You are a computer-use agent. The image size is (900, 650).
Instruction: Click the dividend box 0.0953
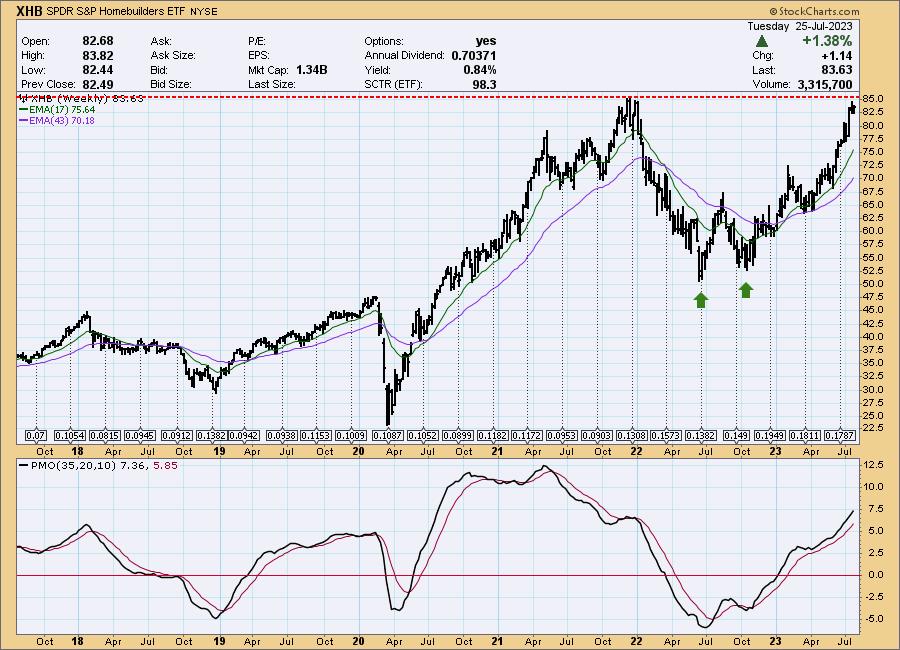(x=562, y=436)
